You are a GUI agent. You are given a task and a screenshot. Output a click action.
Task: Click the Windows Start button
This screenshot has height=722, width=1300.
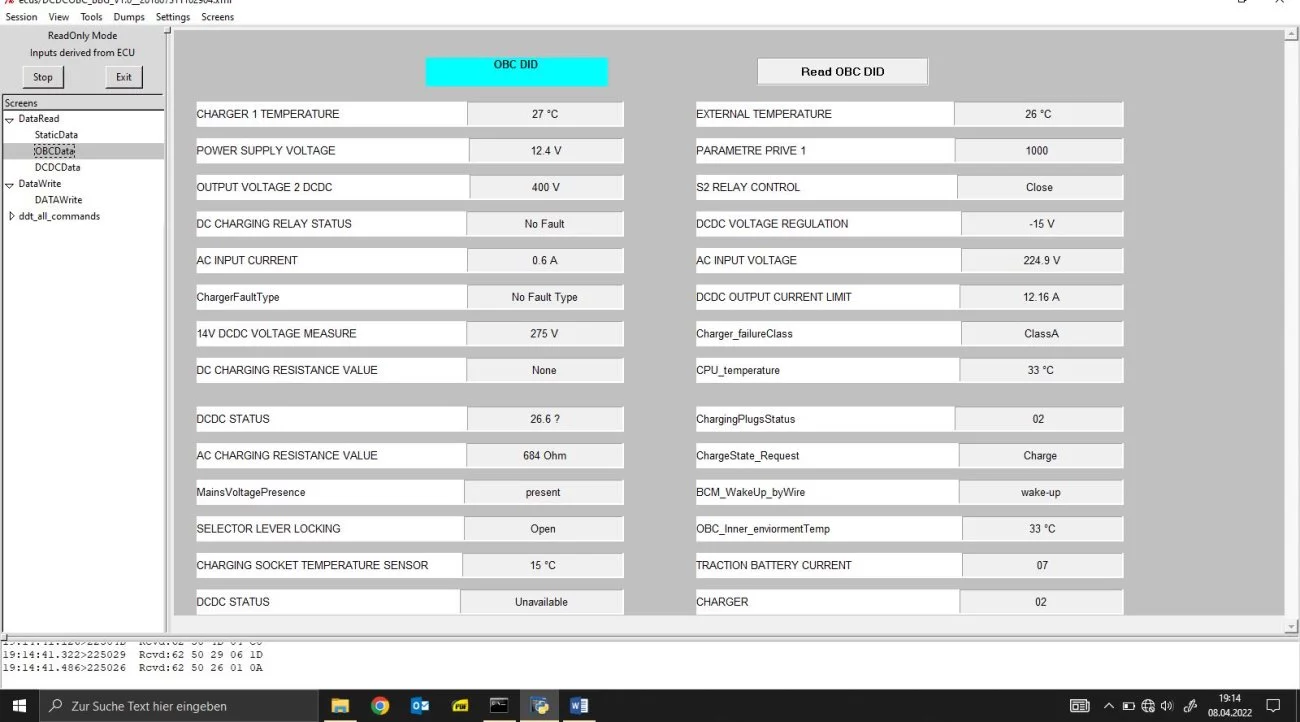19,706
